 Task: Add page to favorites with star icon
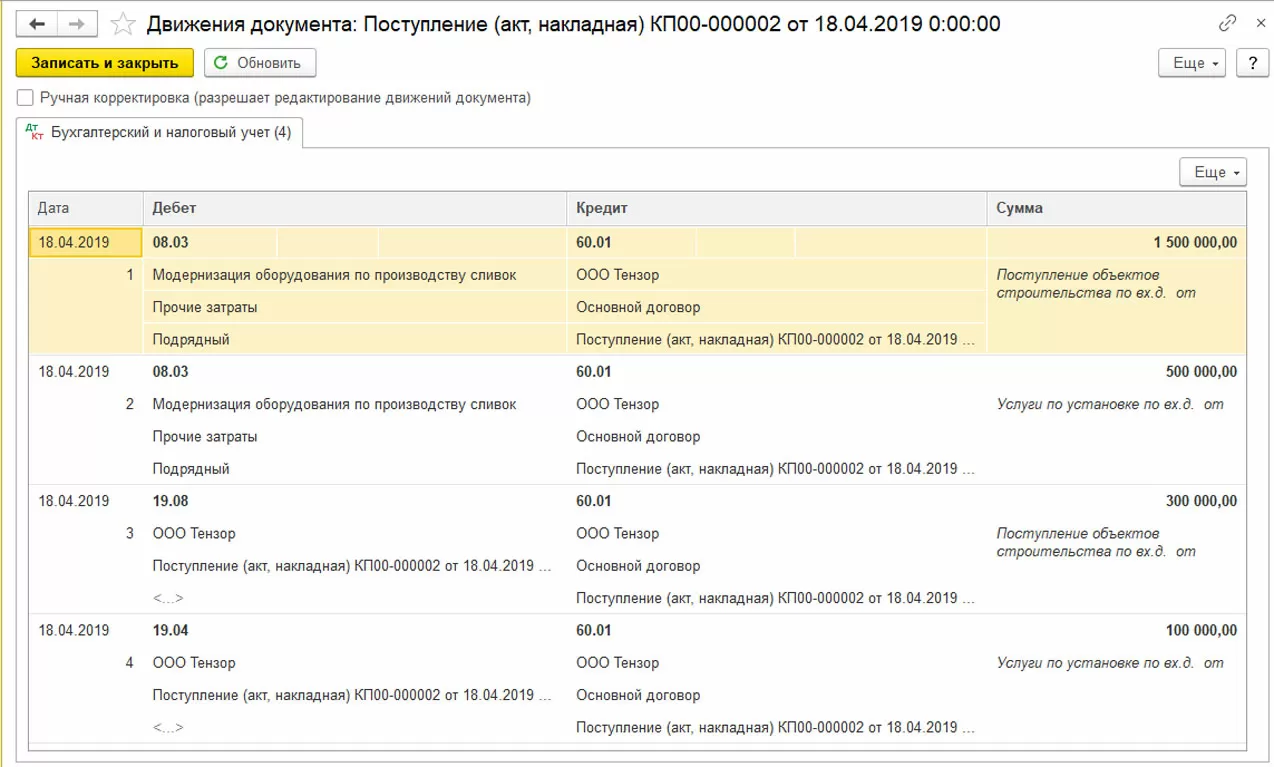point(124,23)
